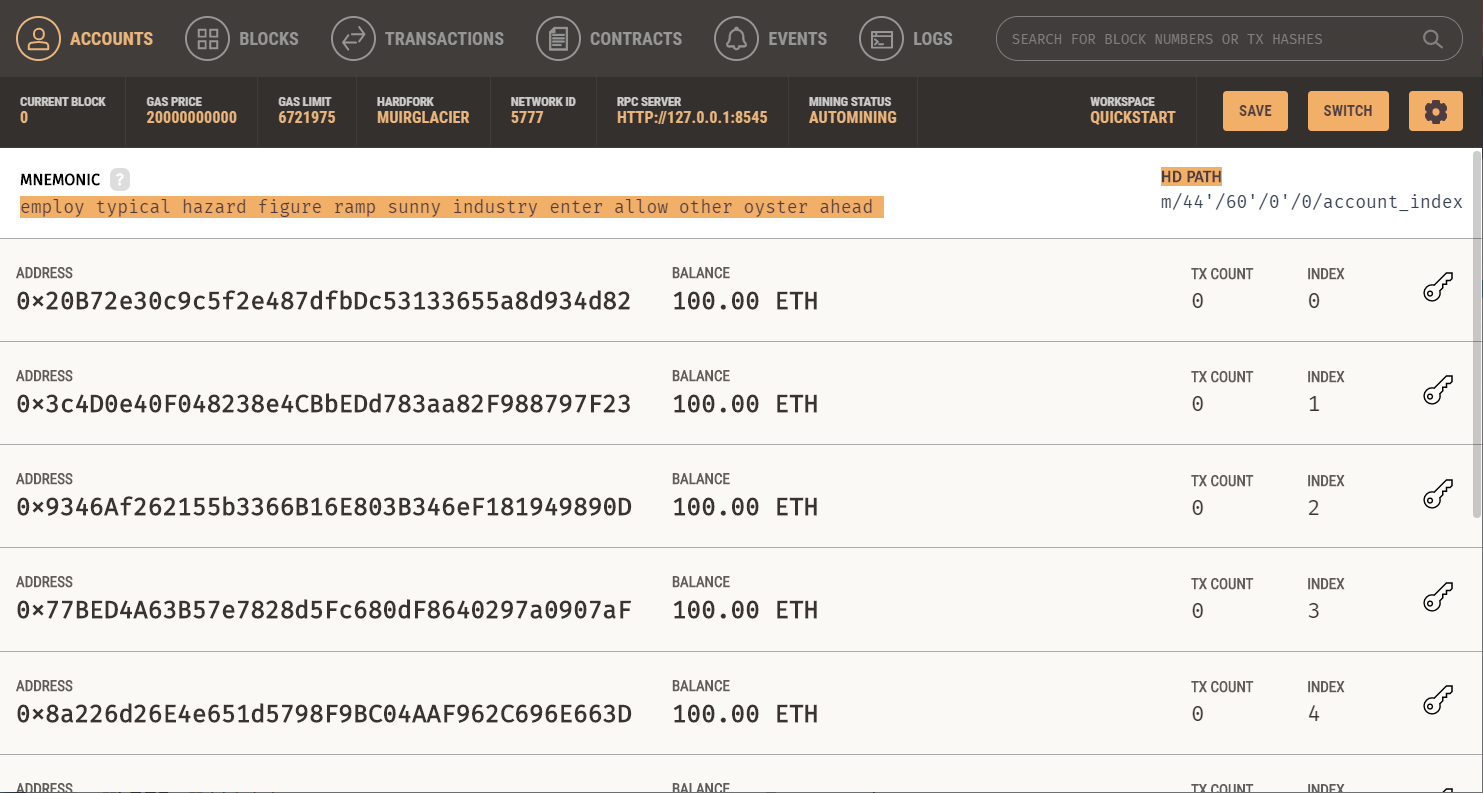Click the 100.00 ETH balance of index 3
Viewport: 1483px width, 793px height.
click(745, 610)
